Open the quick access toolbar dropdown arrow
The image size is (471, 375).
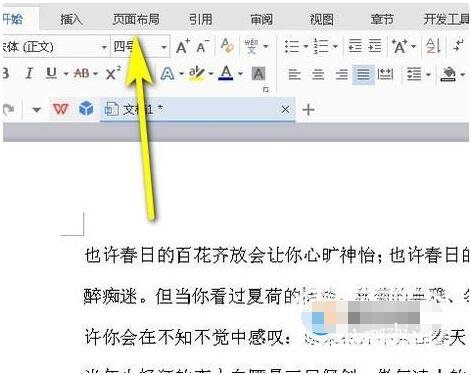click(37, 109)
